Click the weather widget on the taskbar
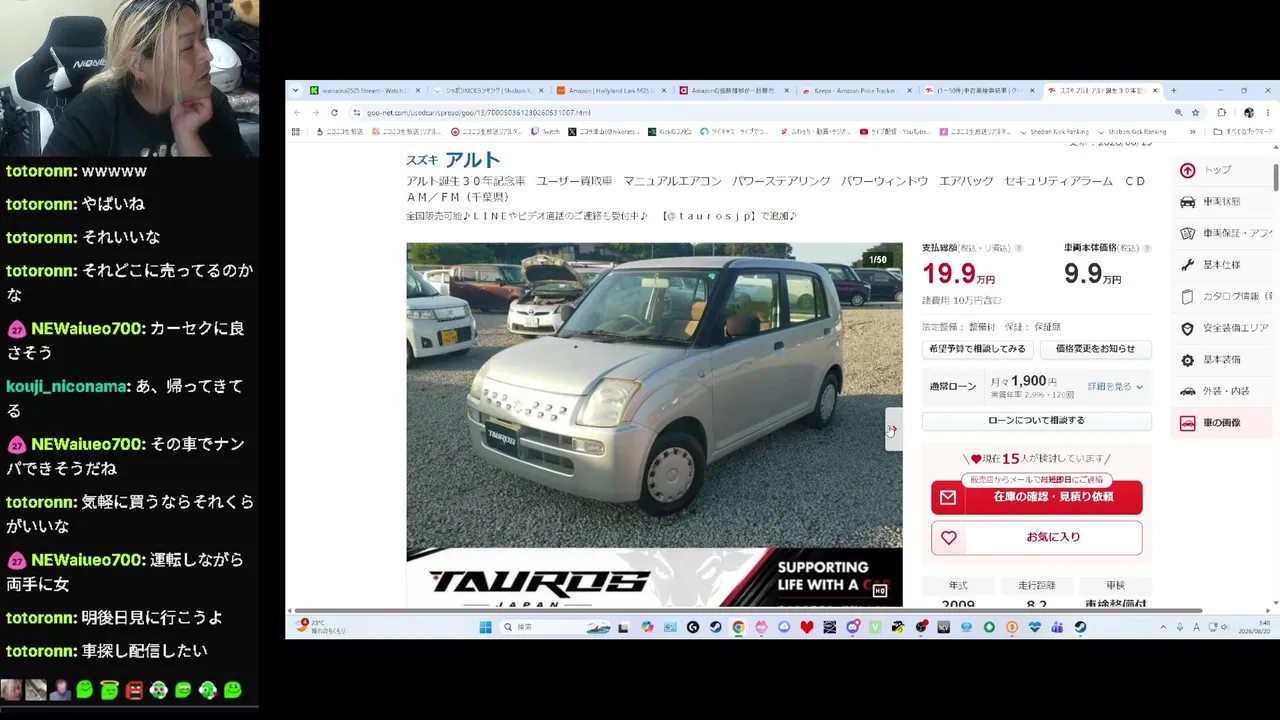 (322, 627)
